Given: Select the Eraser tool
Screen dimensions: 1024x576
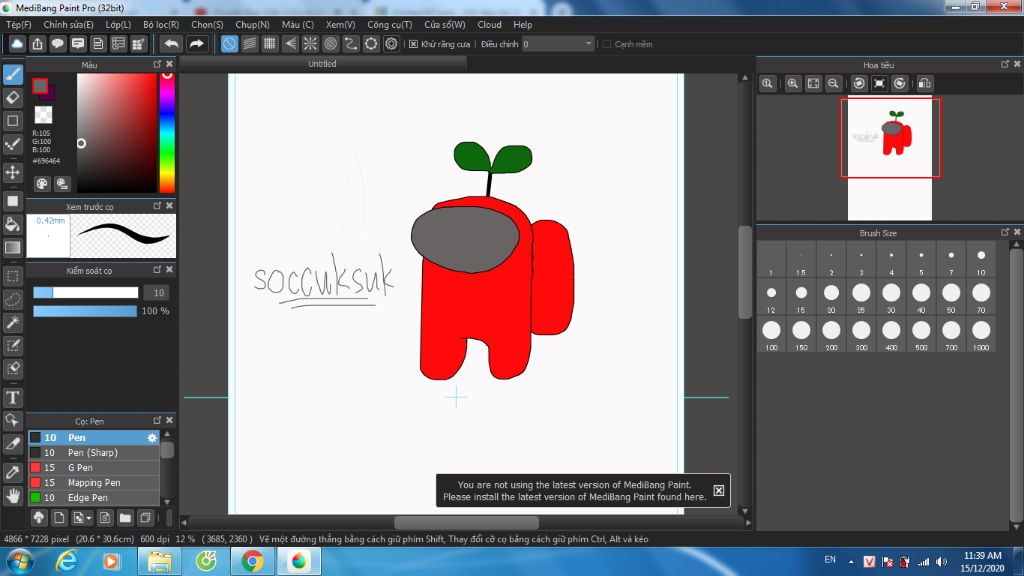Looking at the screenshot, I should tap(13, 98).
